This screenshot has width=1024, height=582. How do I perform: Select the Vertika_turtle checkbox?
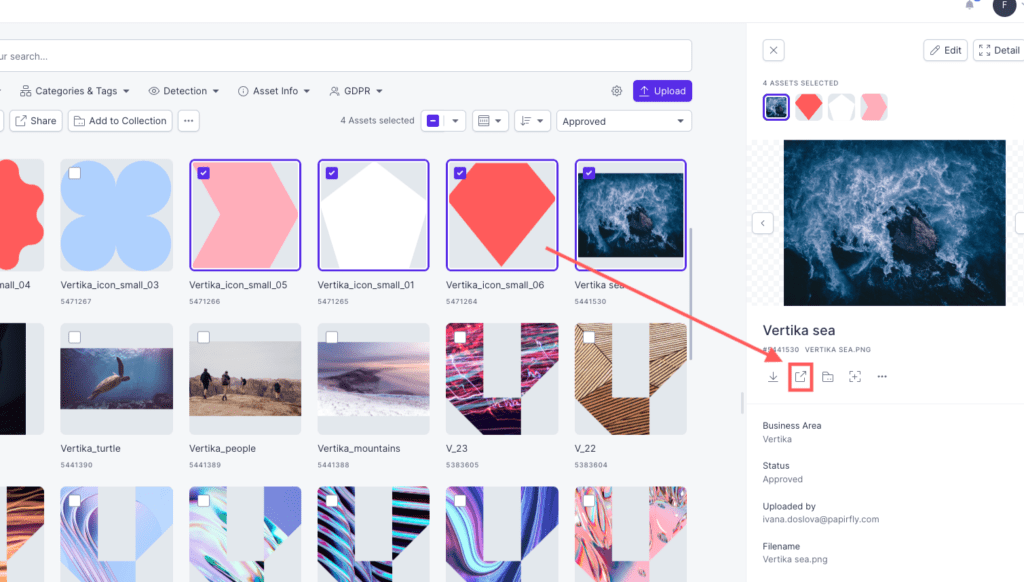[x=75, y=337]
